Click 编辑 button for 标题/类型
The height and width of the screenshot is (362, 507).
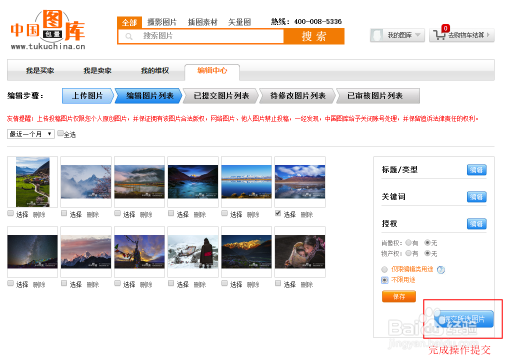[x=477, y=170]
